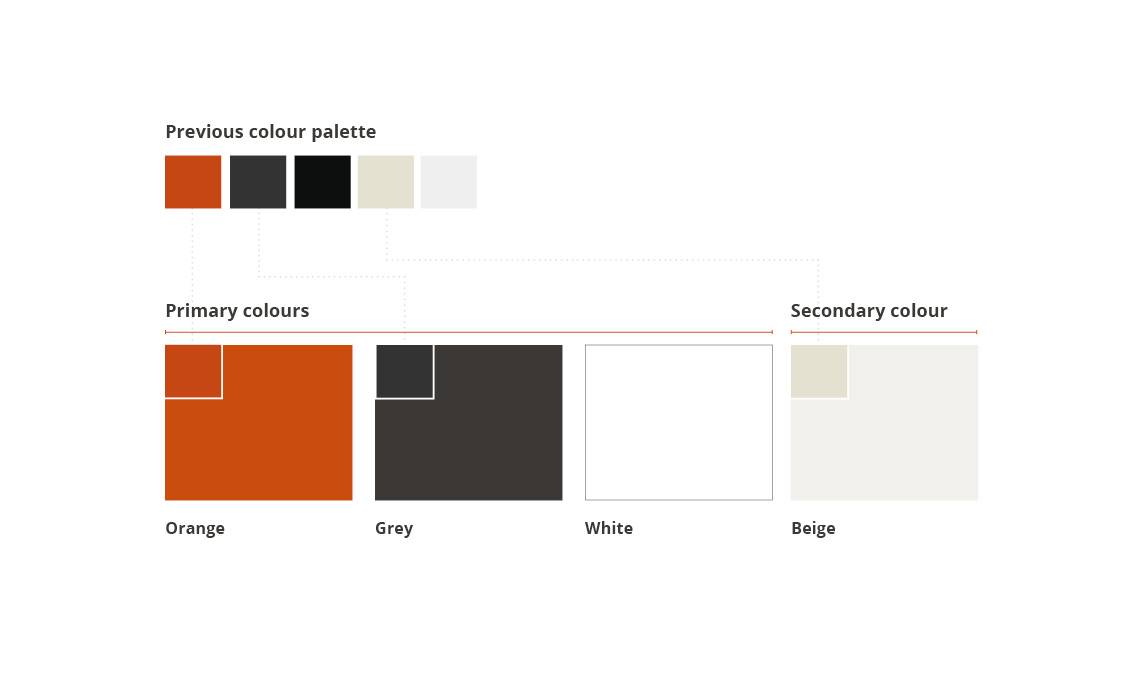Viewport: 1123px width, 680px height.
Task: Click the 'Orange' label text
Action: click(195, 529)
